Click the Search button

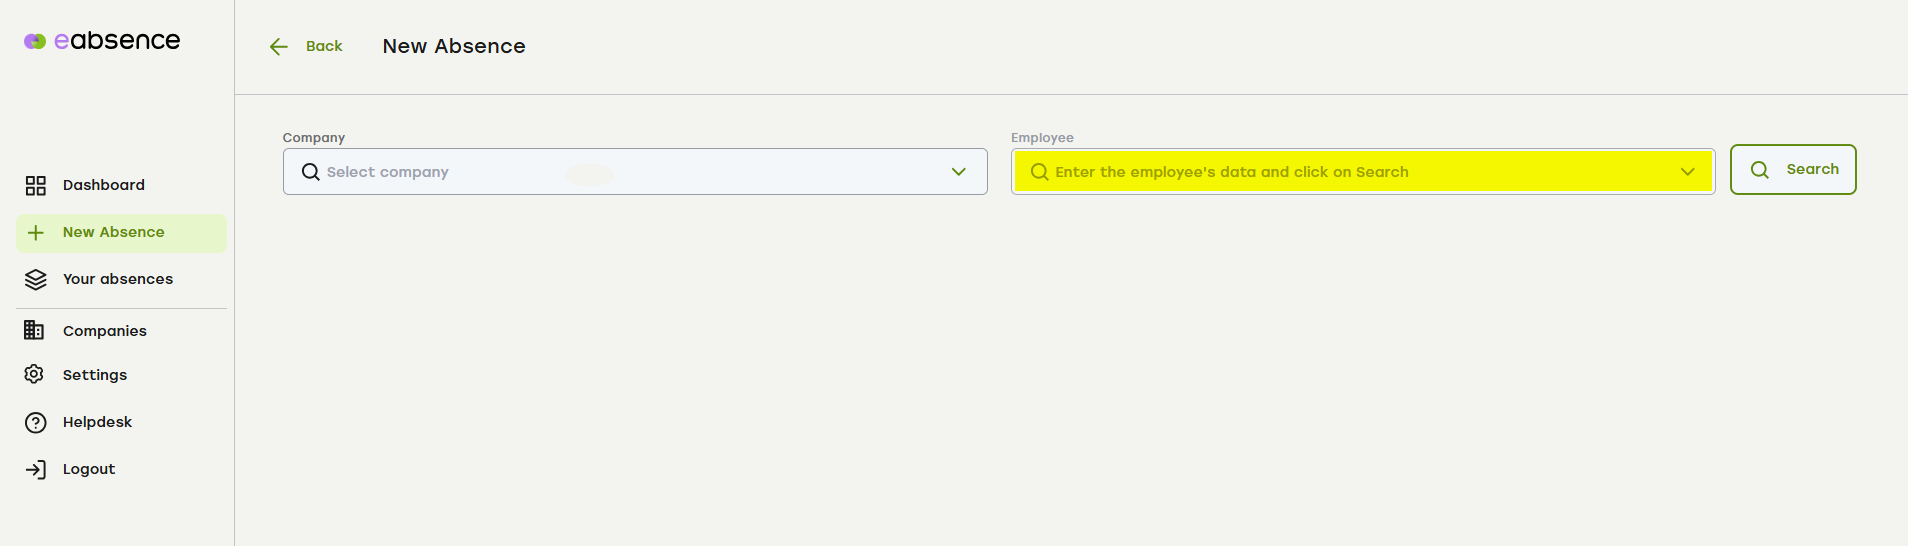point(1793,169)
